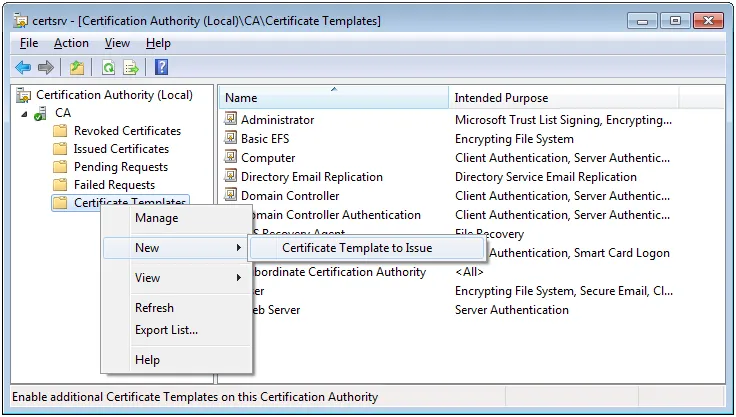Click the Pending Requests folder icon
736x417 pixels.
(x=60, y=167)
